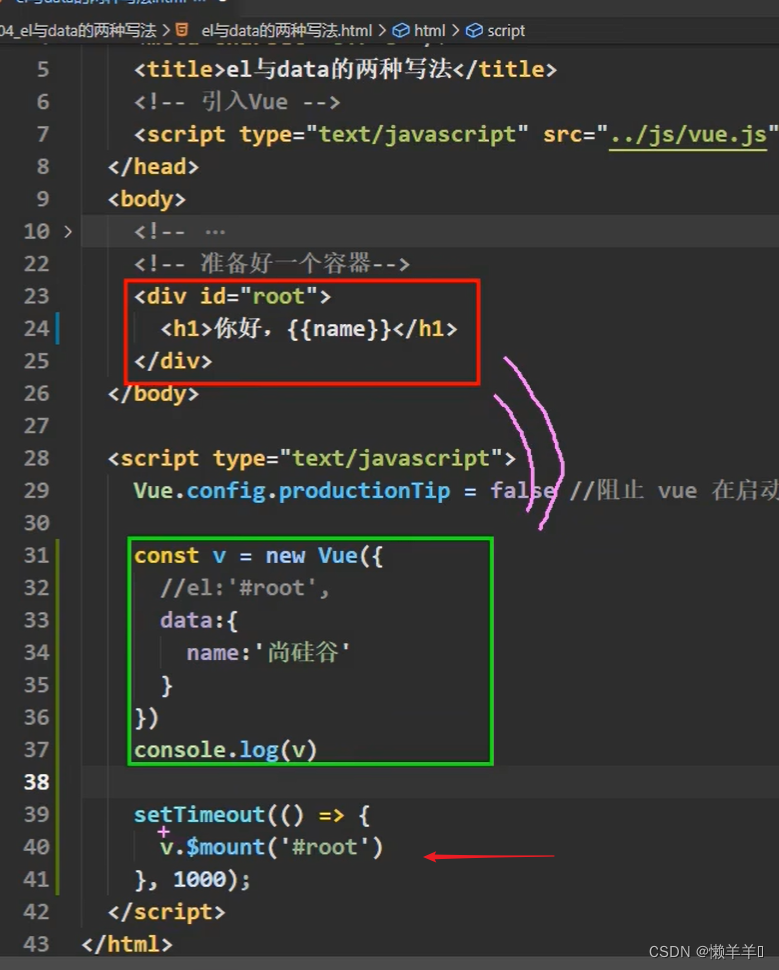Click the closing head tag on line 8
Screen dimensions: 779x970
tap(153, 166)
